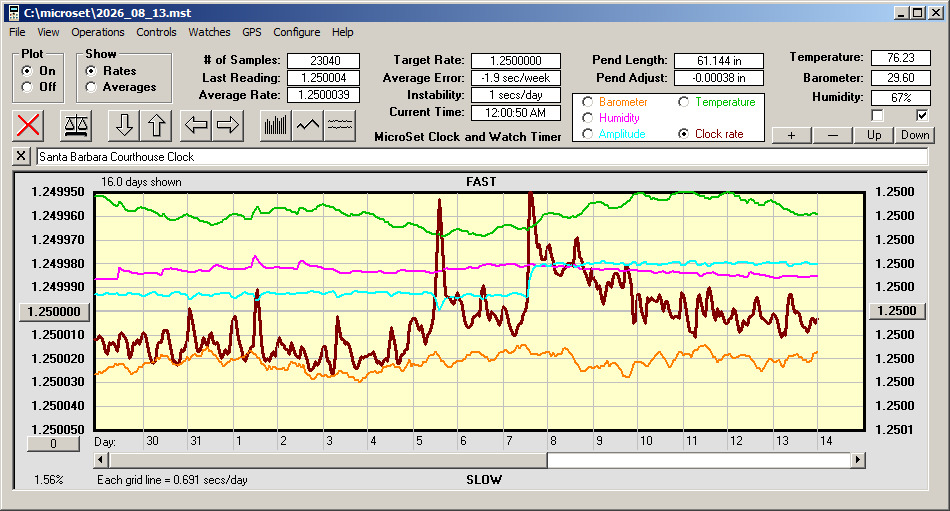Click the Target Rate field

tap(516, 61)
